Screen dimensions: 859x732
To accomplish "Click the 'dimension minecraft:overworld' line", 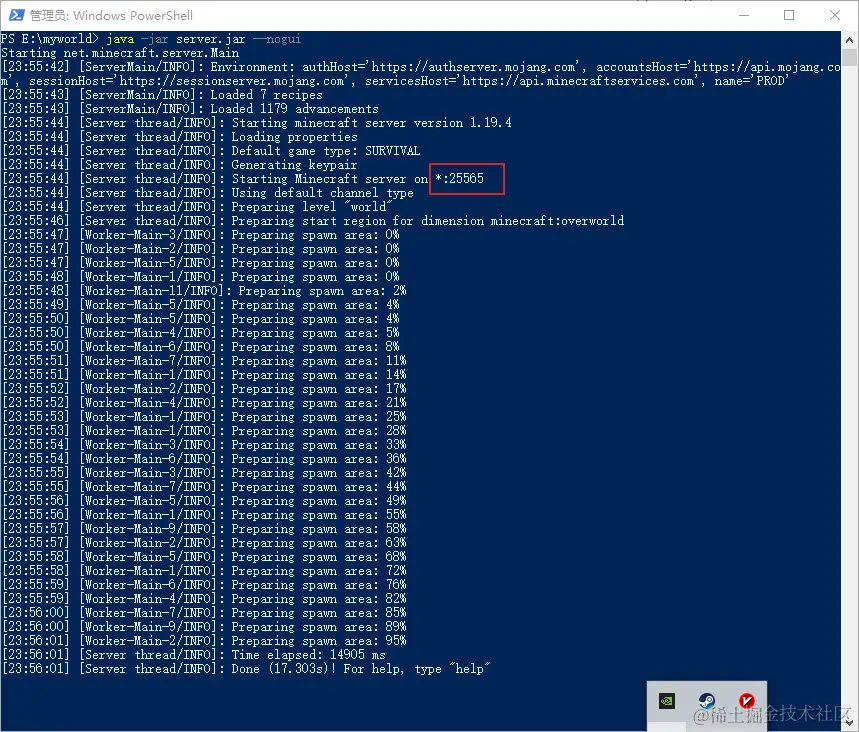I will pos(313,221).
